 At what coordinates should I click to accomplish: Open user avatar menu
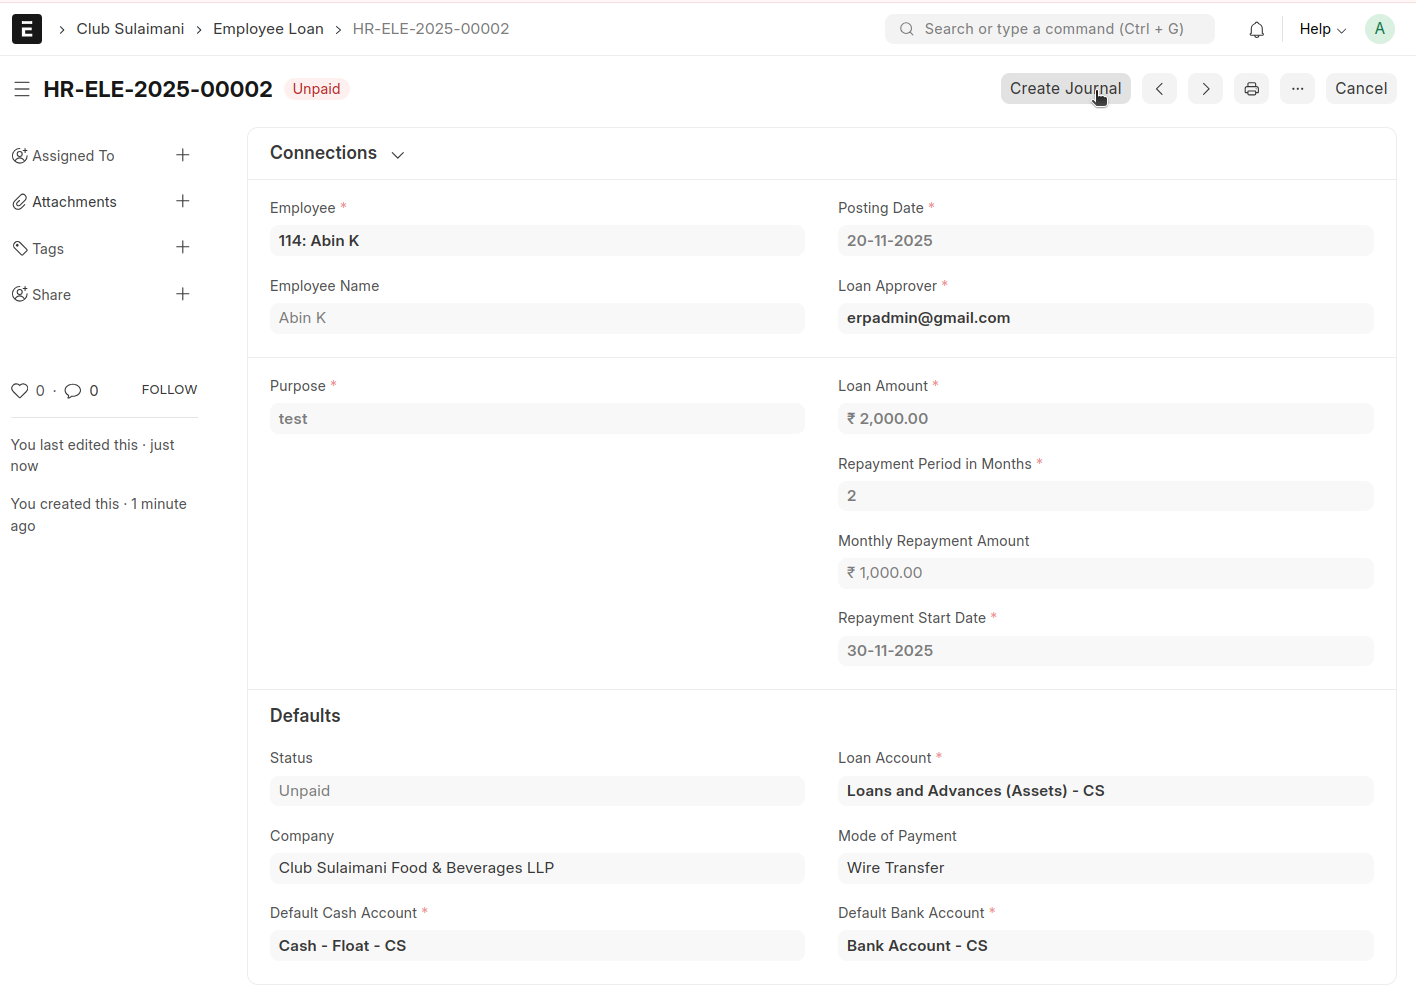1379,29
